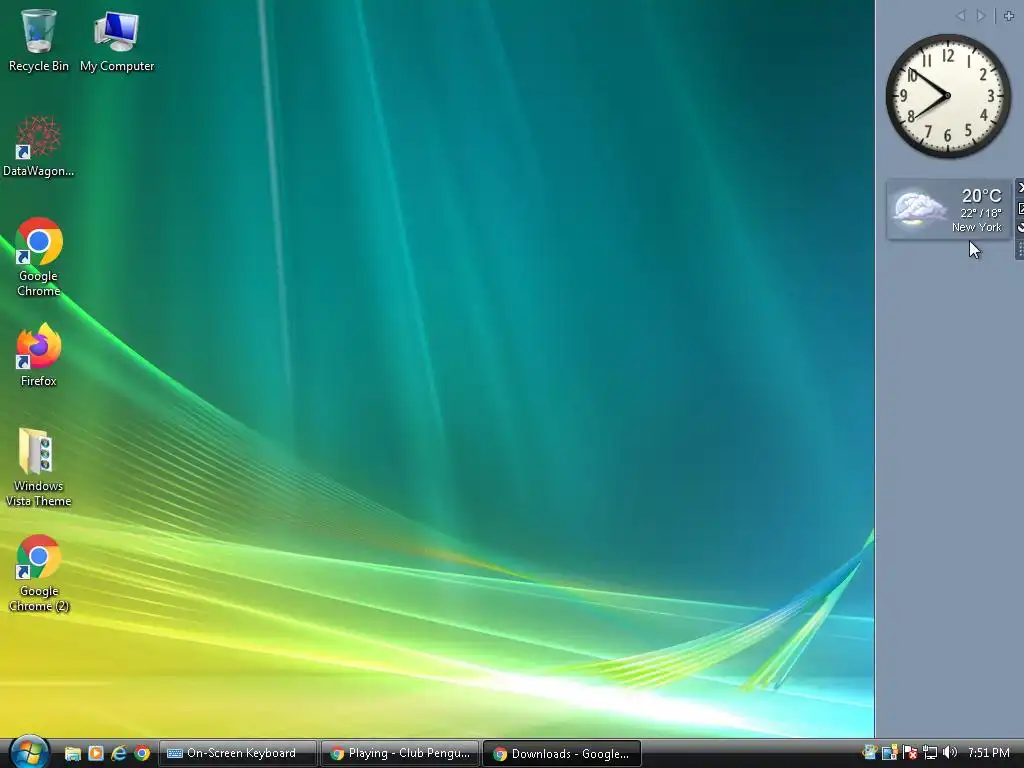Click the 20°C temperature reading
The width and height of the screenshot is (1024, 768).
pyautogui.click(x=981, y=195)
